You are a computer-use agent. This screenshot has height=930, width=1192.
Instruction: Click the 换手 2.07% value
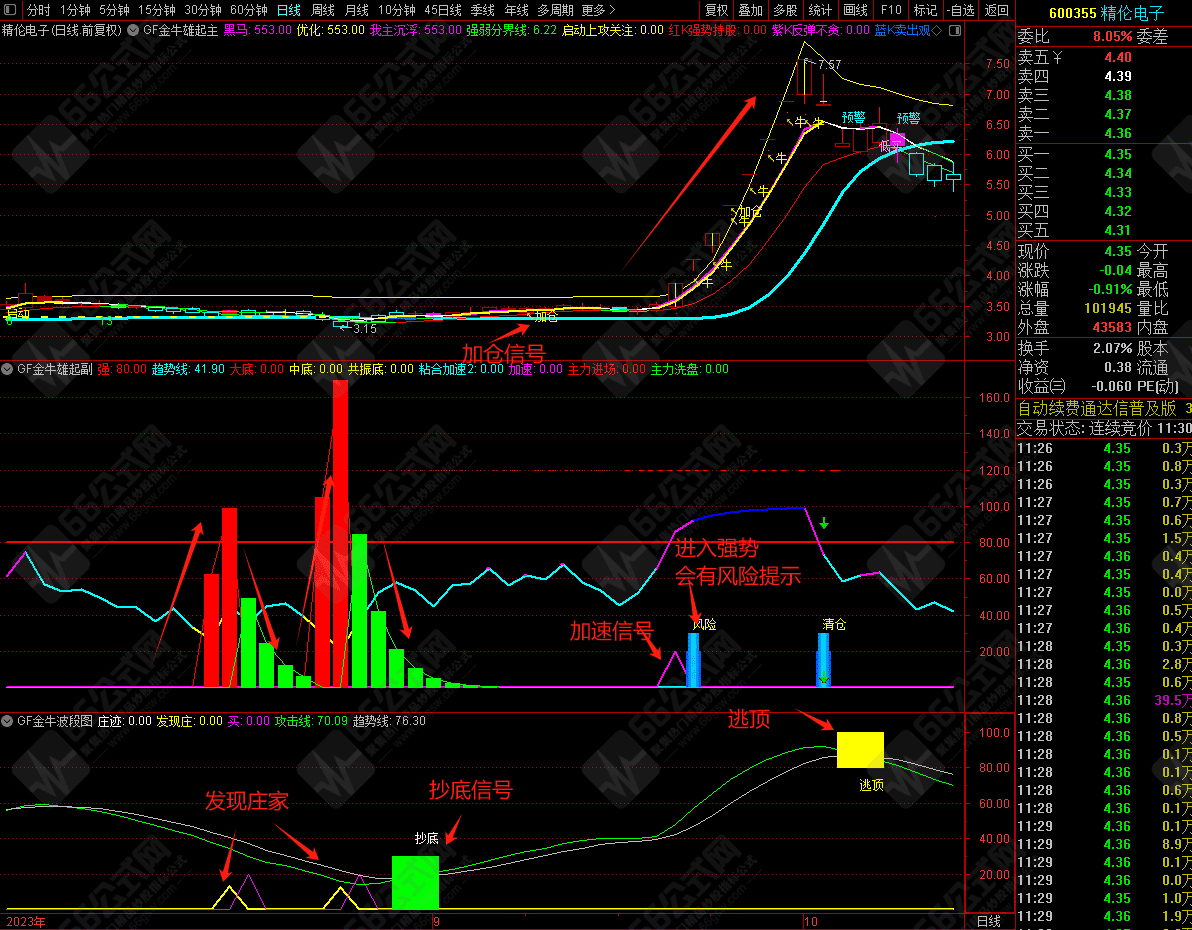[x=1112, y=348]
